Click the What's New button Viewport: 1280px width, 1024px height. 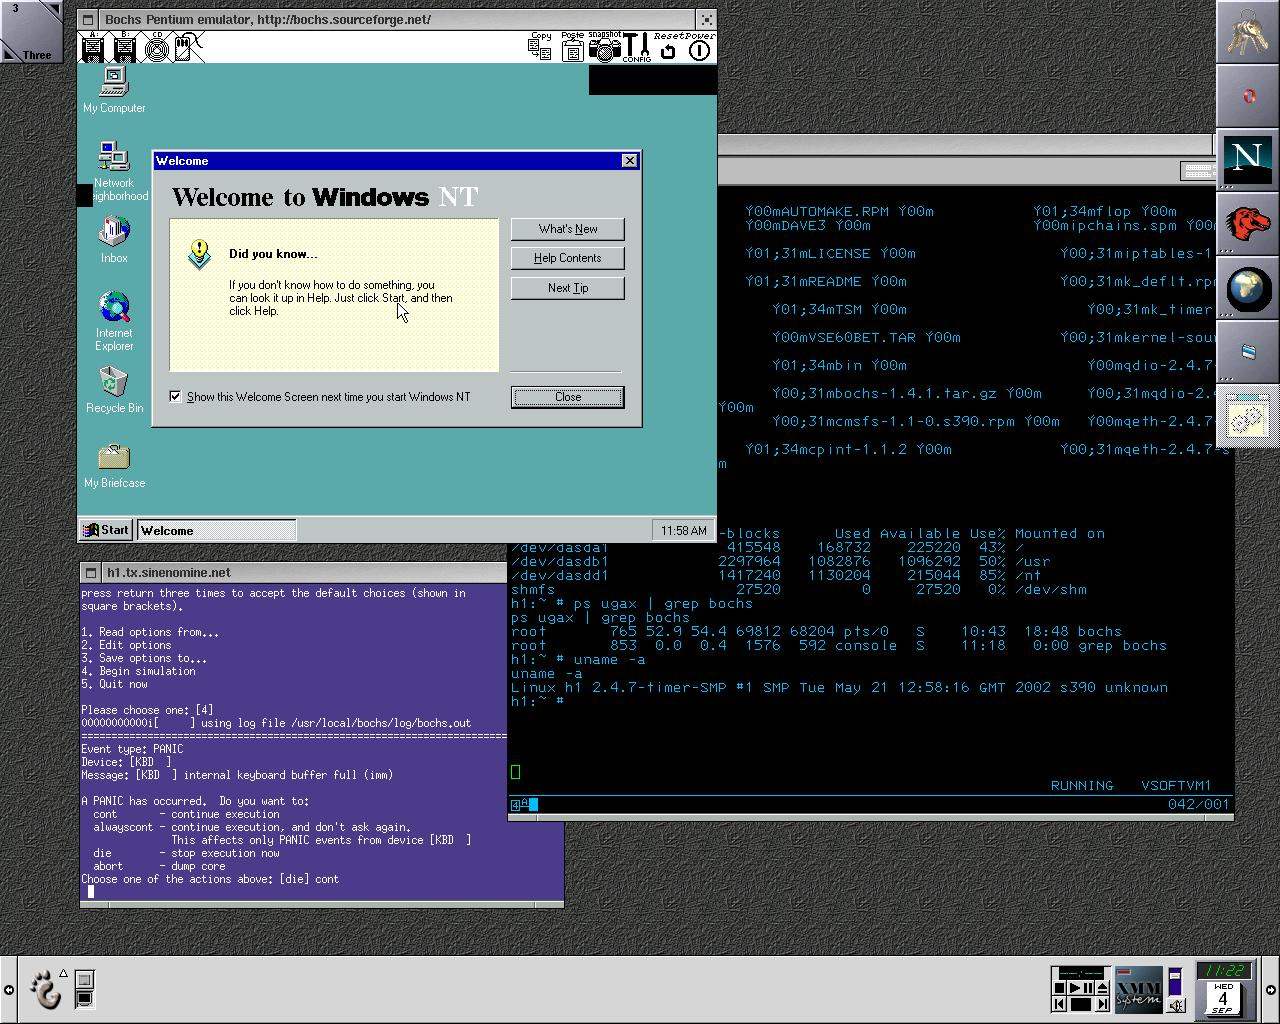[x=567, y=229]
